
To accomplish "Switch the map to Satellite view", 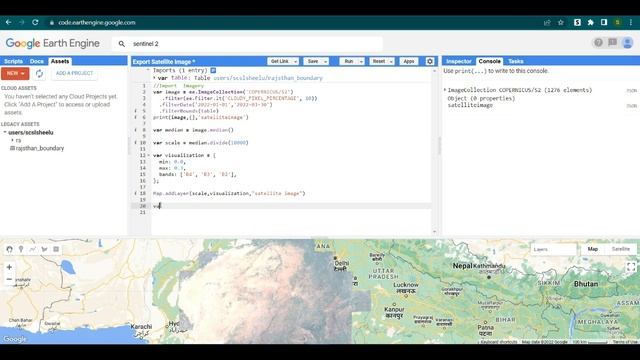I will 620,249.
